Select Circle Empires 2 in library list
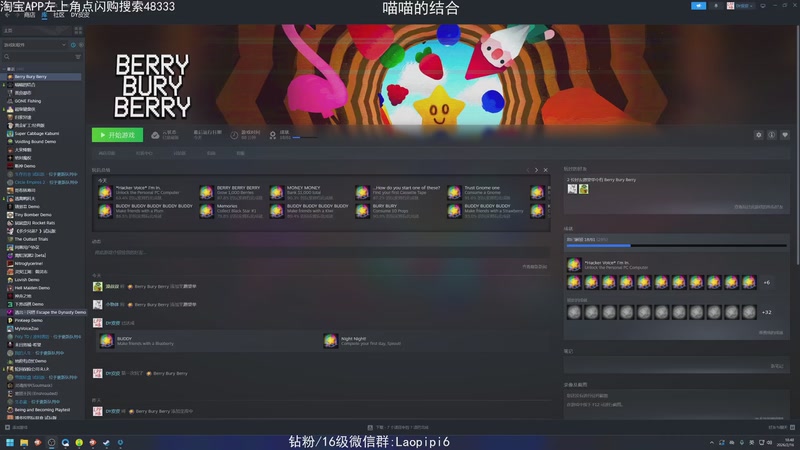 tap(42, 182)
